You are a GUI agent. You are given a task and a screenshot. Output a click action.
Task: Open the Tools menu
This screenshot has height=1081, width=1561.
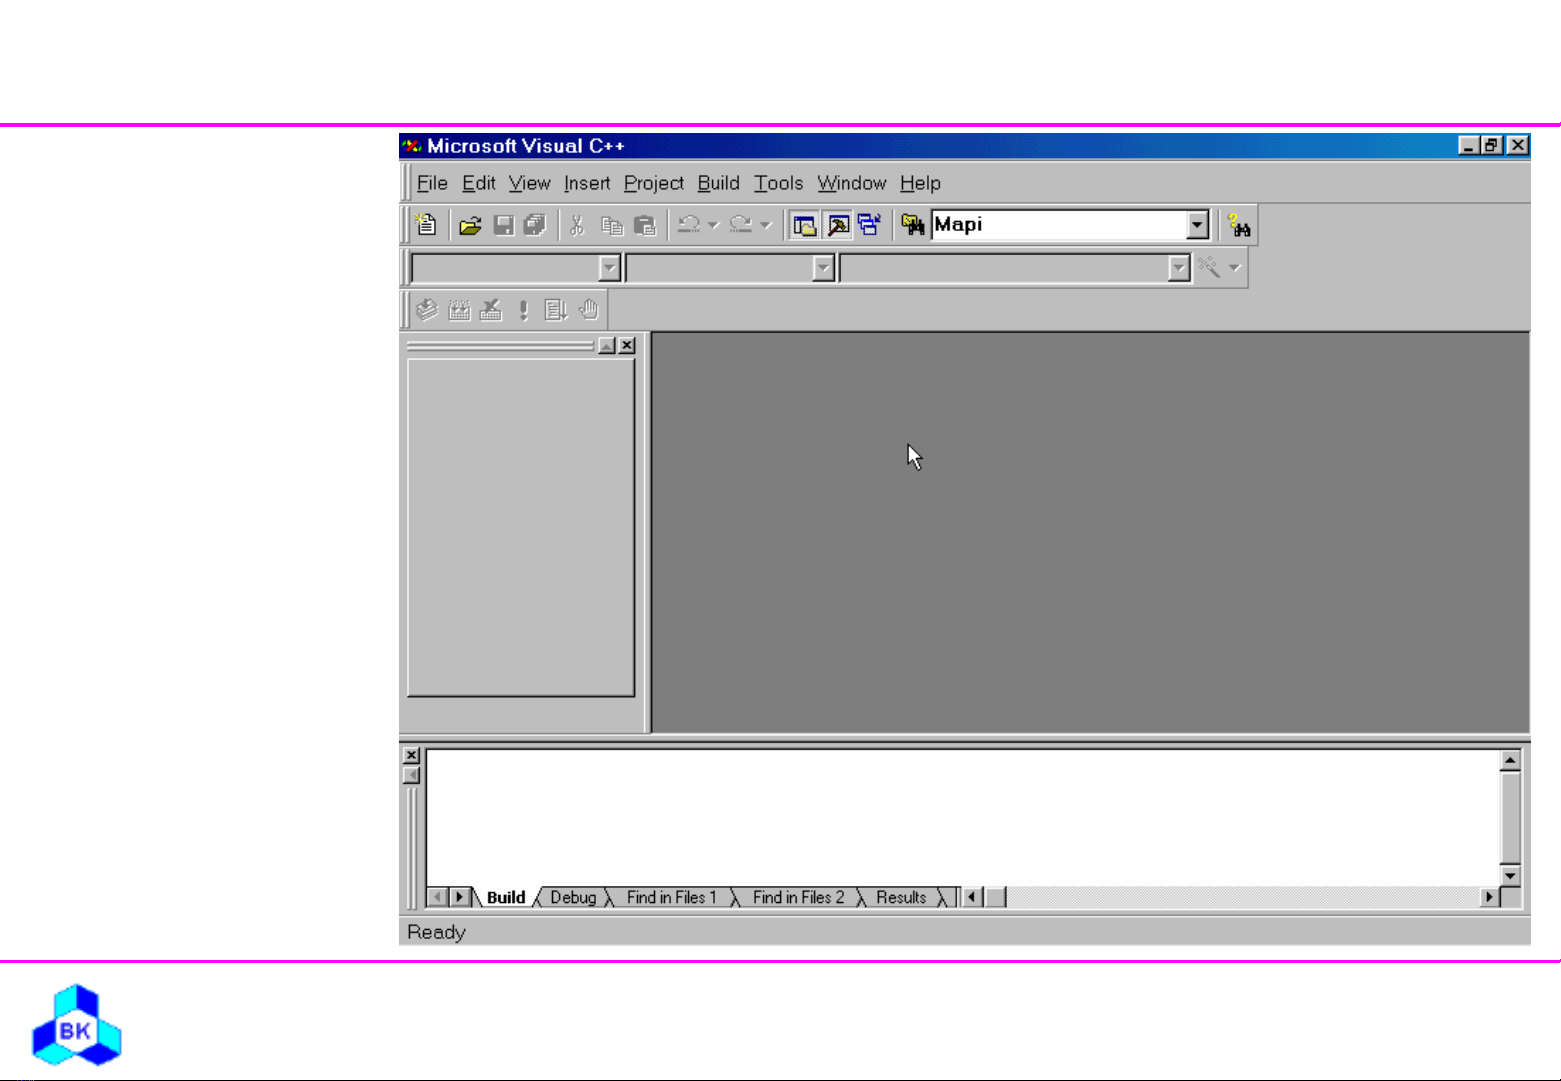tap(778, 183)
